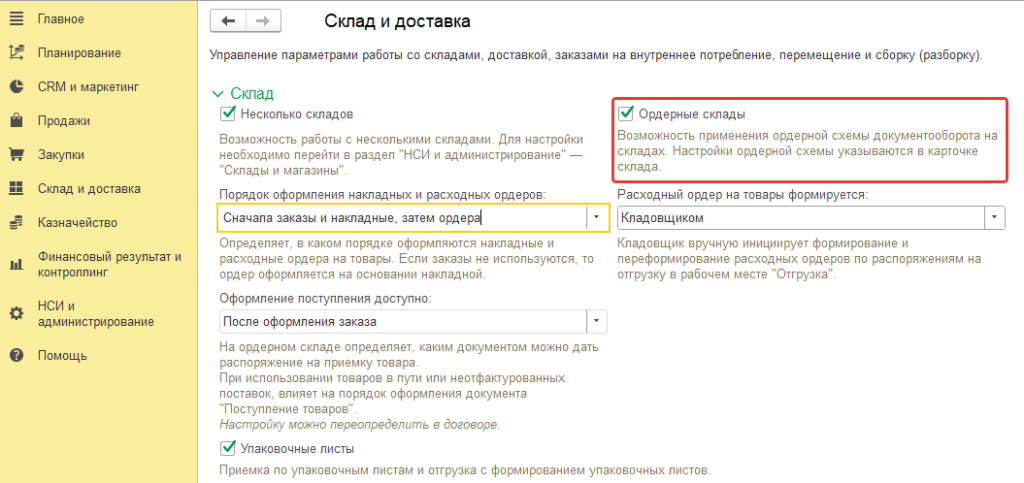Click the forward arrow navigation button

pos(263,21)
